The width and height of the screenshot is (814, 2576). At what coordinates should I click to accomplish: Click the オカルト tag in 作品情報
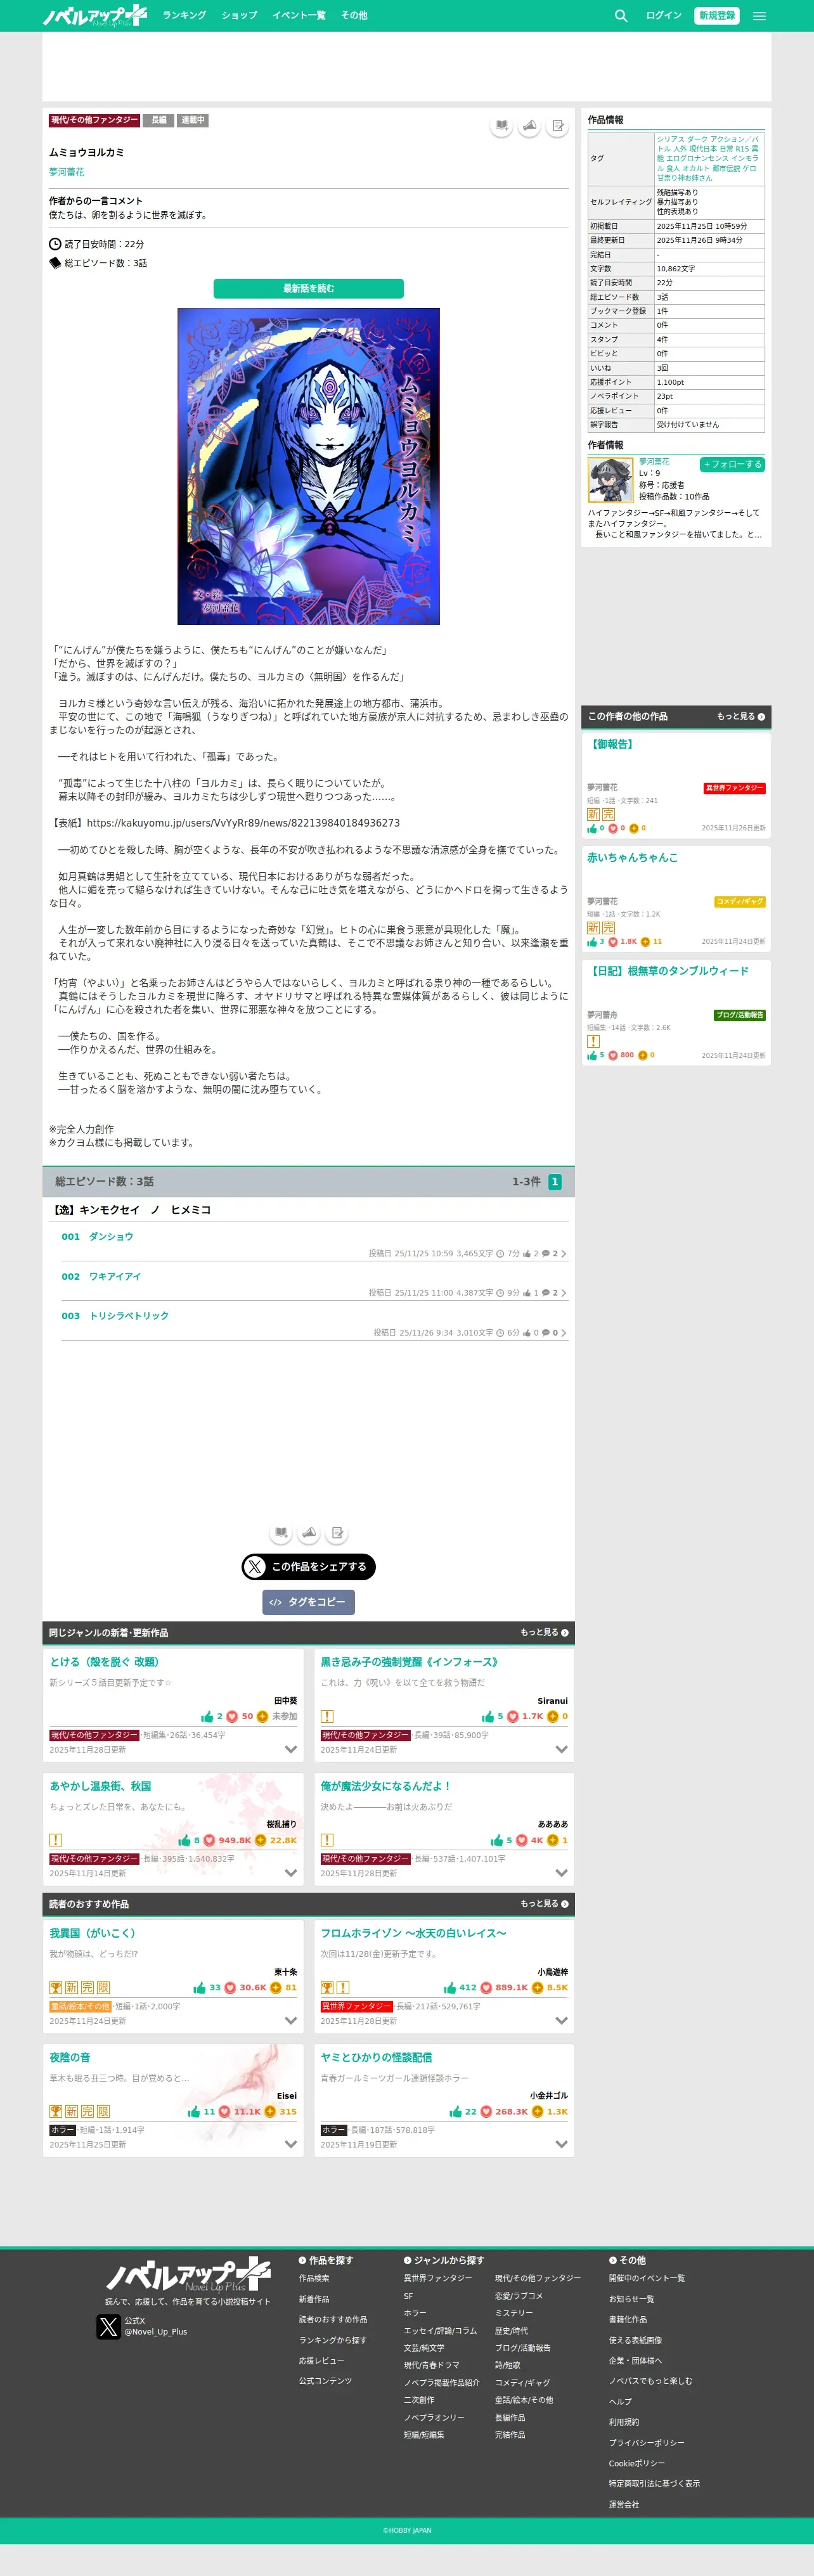696,169
